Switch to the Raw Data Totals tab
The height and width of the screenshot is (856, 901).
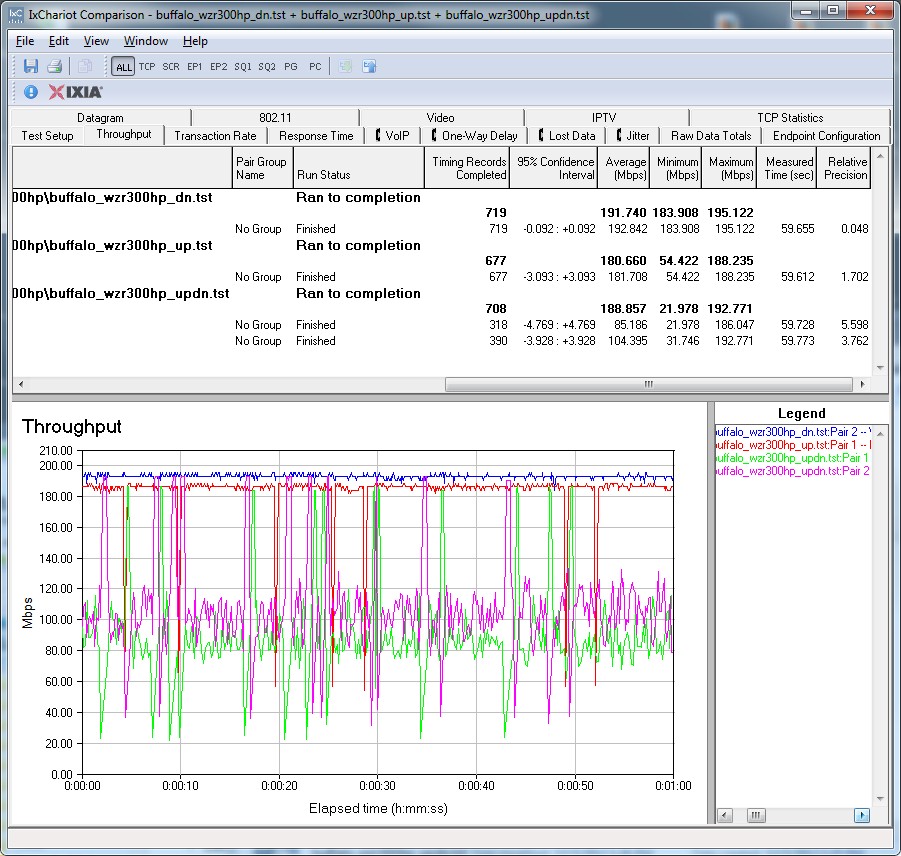coord(711,136)
